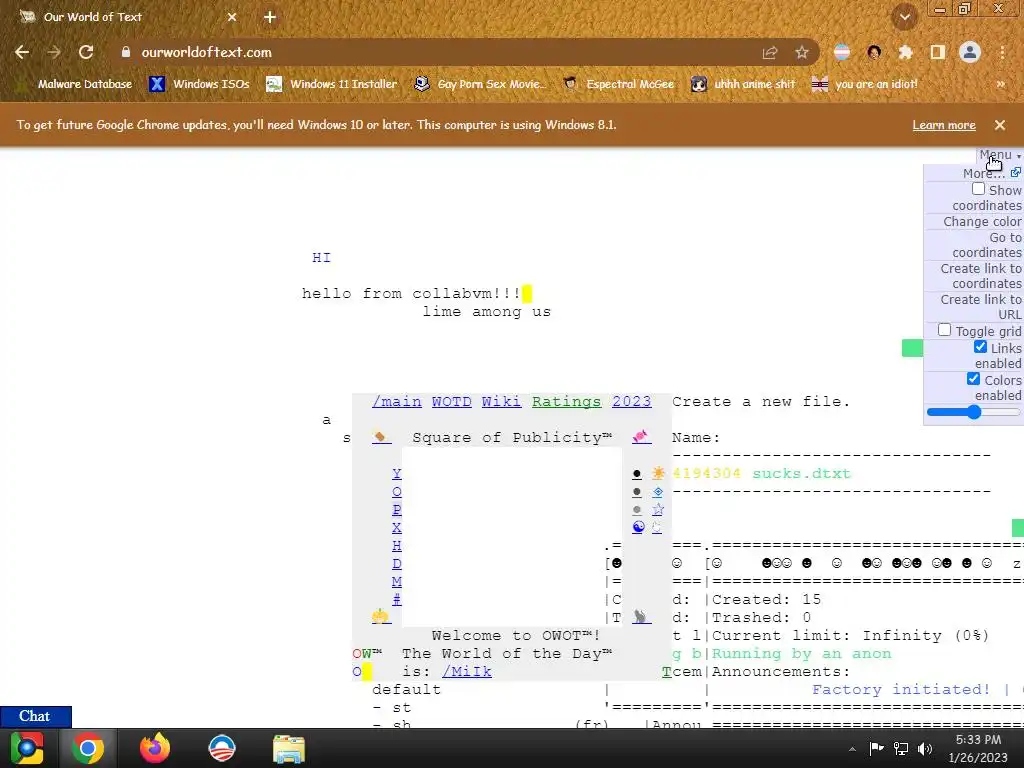
Task: Open the Extensions puzzle icon
Action: click(905, 52)
